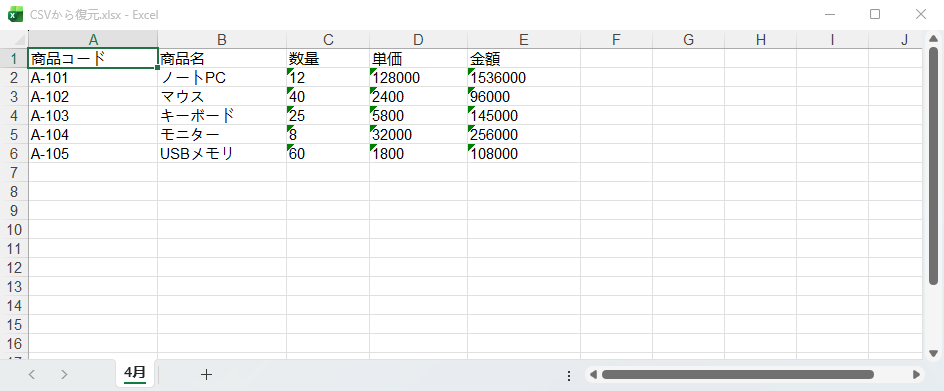Maximize the Excel window
This screenshot has height=391, width=944.
875,14
